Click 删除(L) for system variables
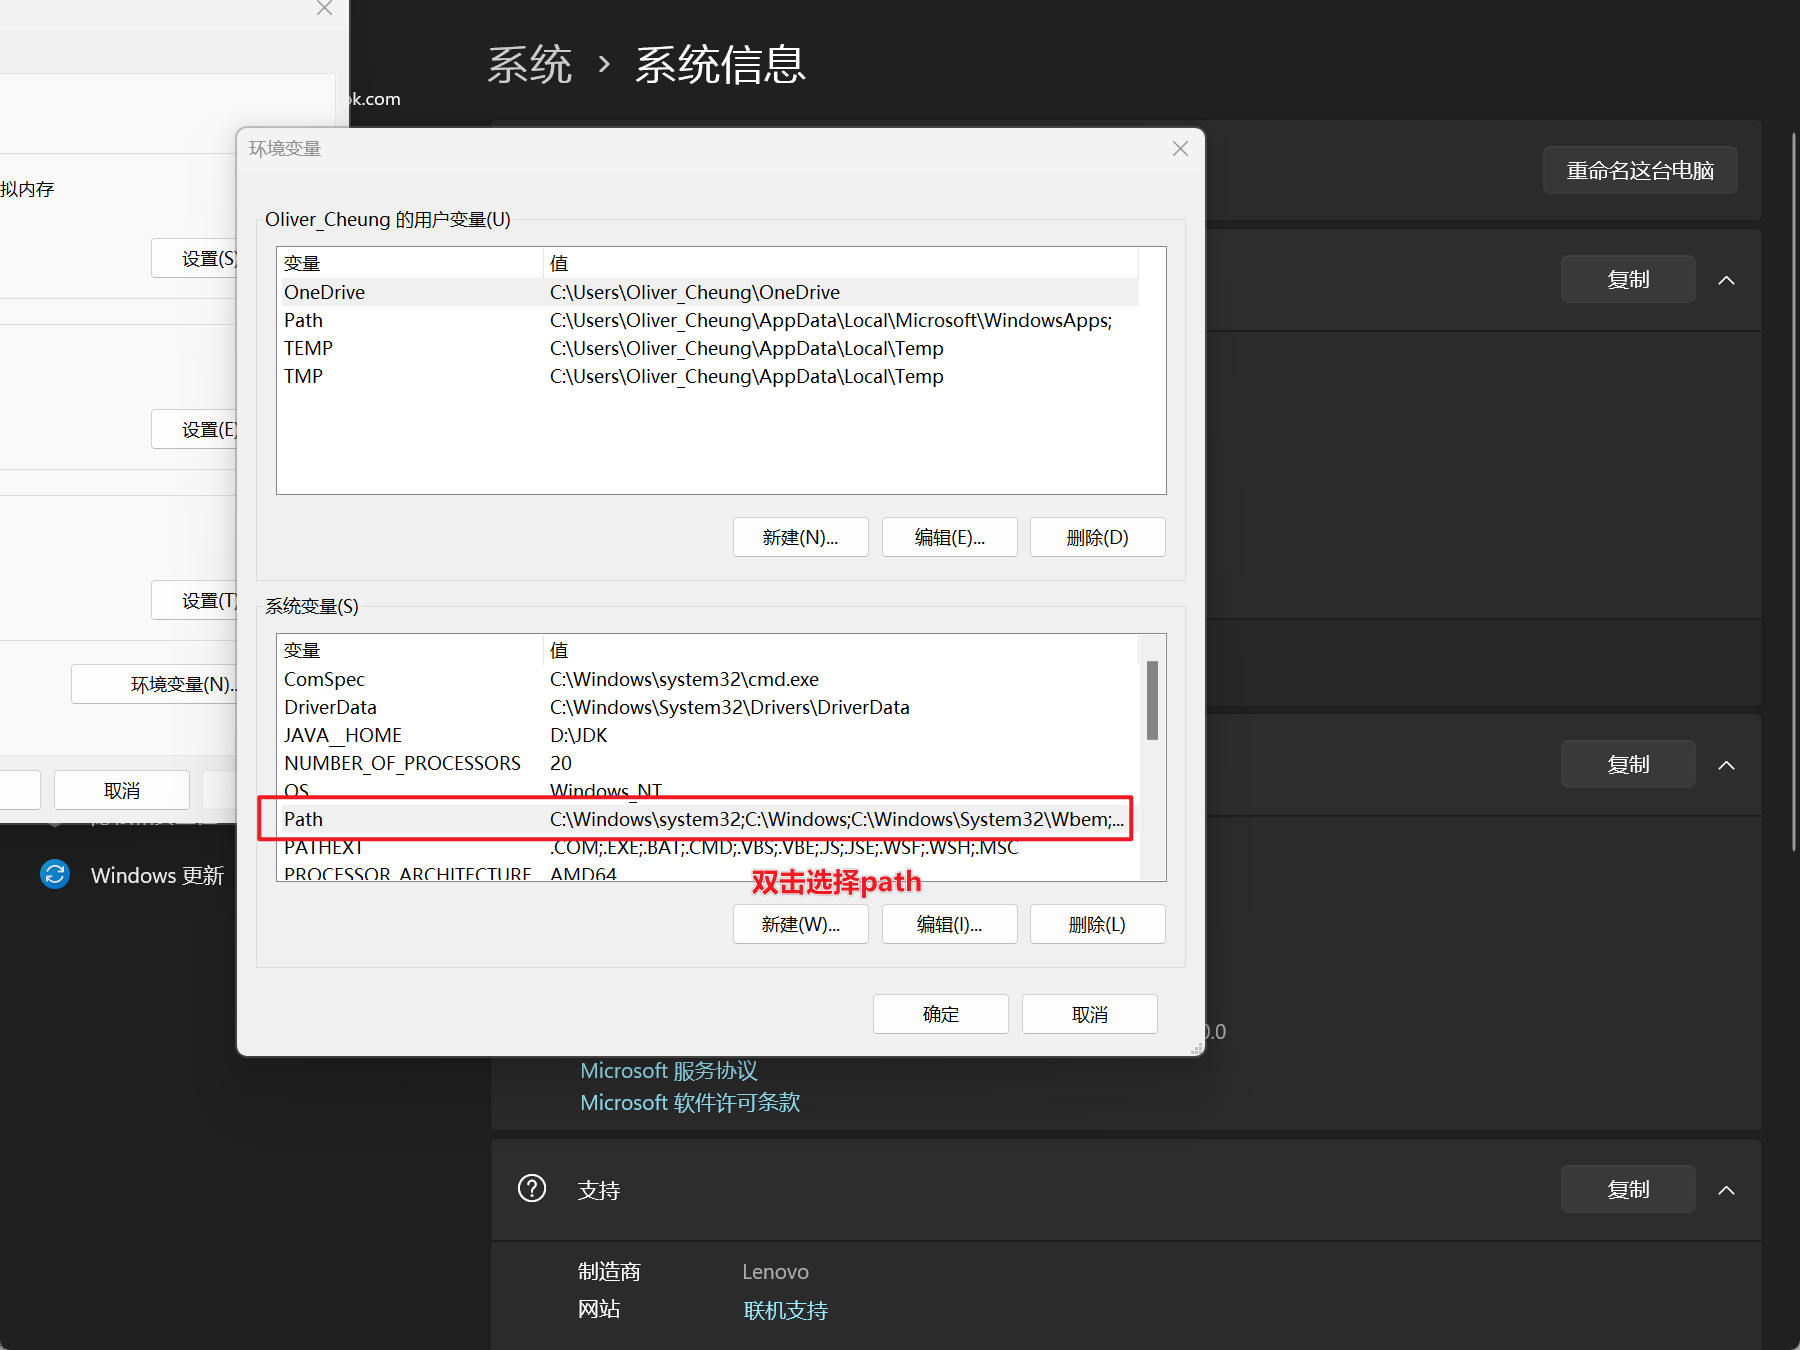Image resolution: width=1800 pixels, height=1350 pixels. click(1097, 924)
